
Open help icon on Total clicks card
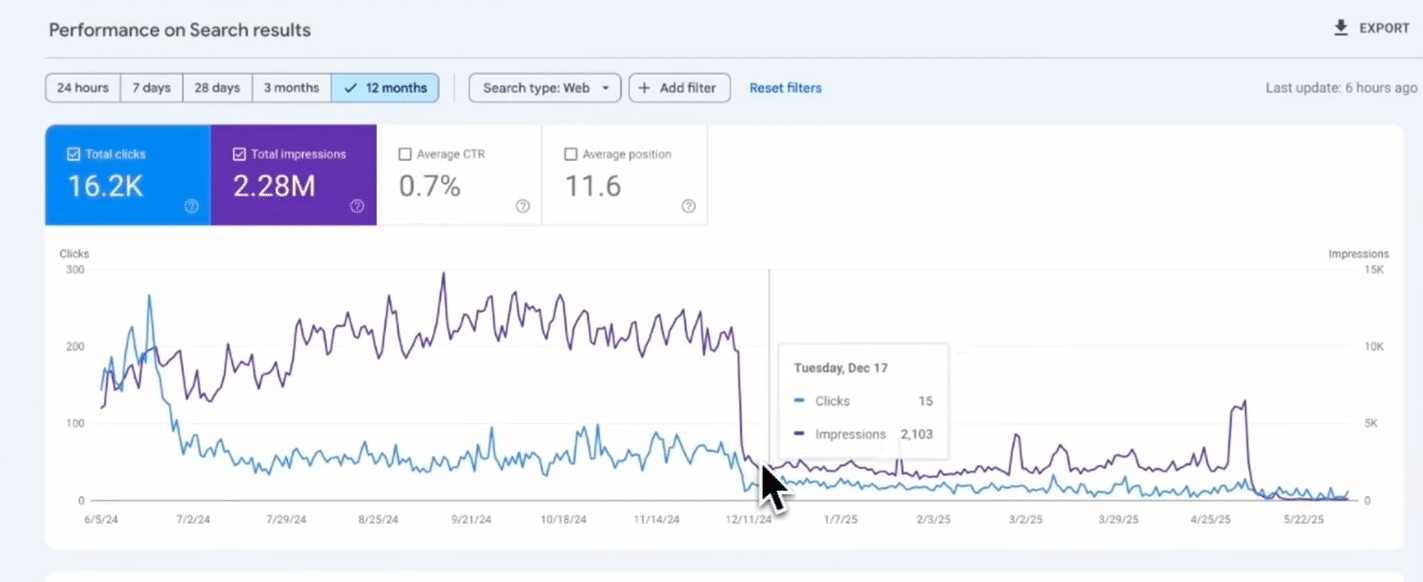coord(191,206)
